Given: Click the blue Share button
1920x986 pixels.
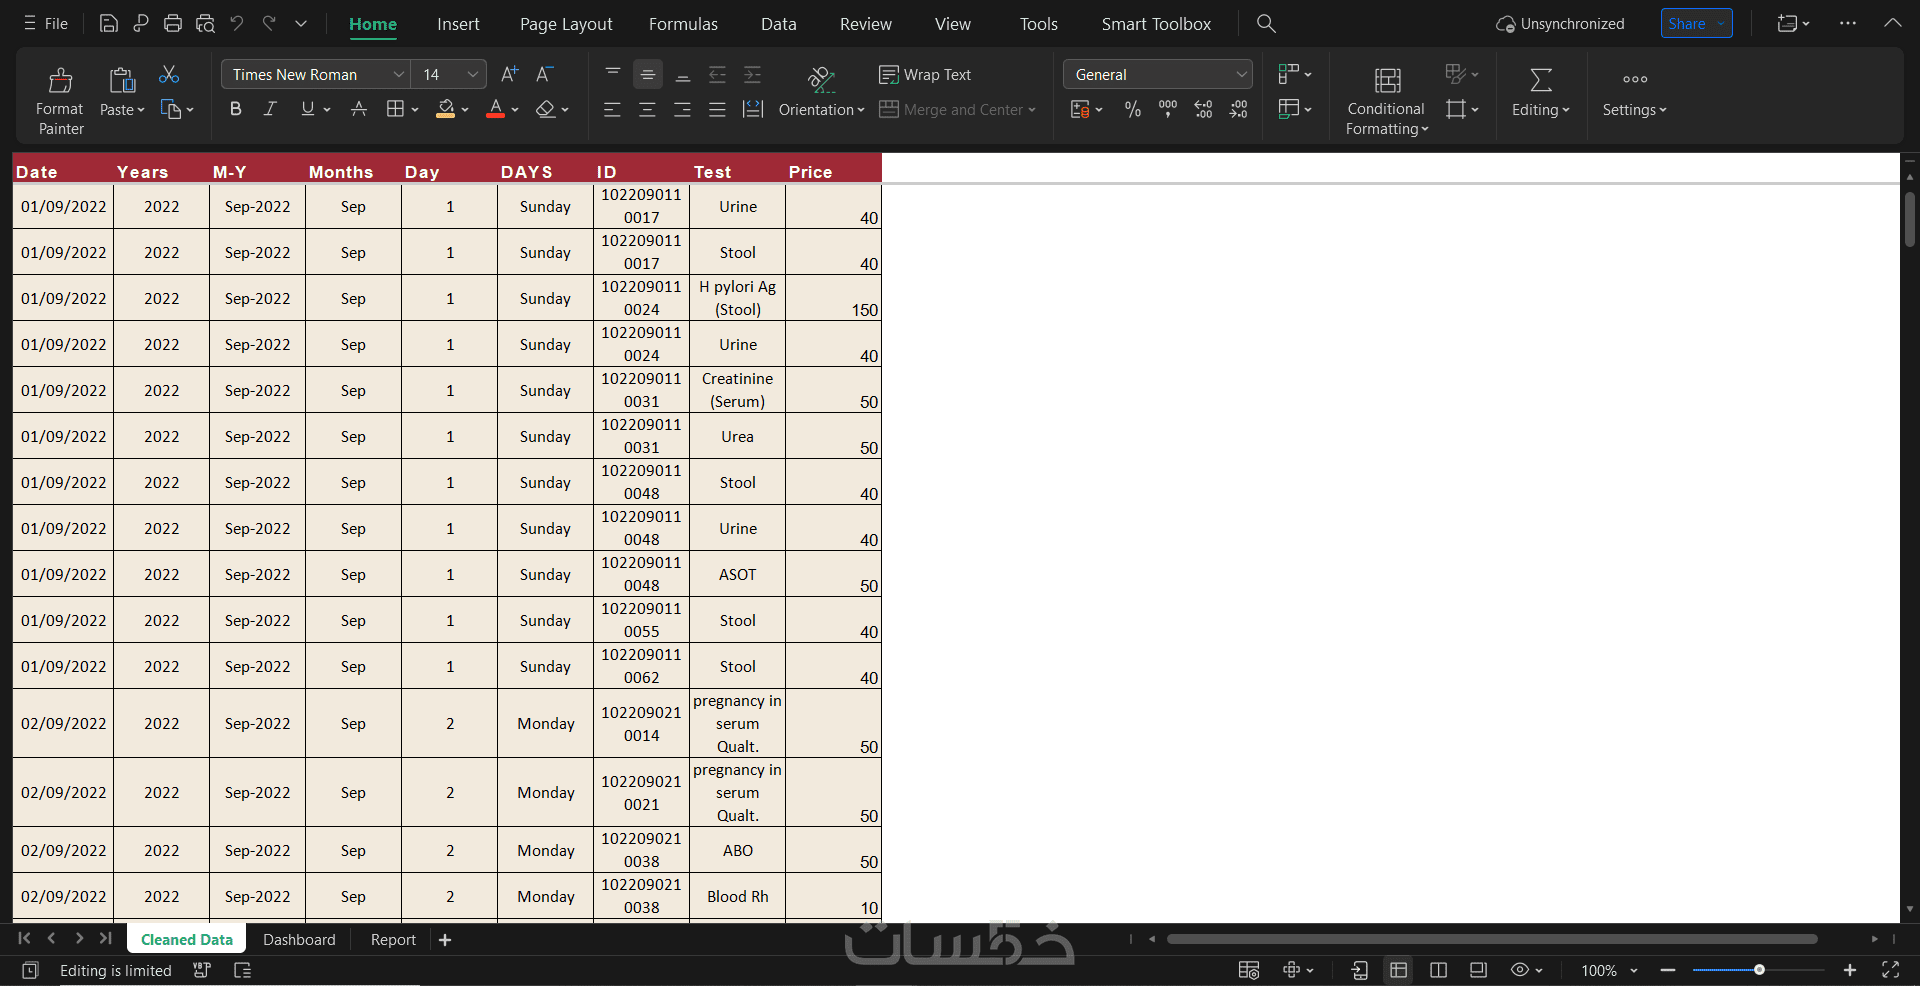Looking at the screenshot, I should (x=1696, y=23).
